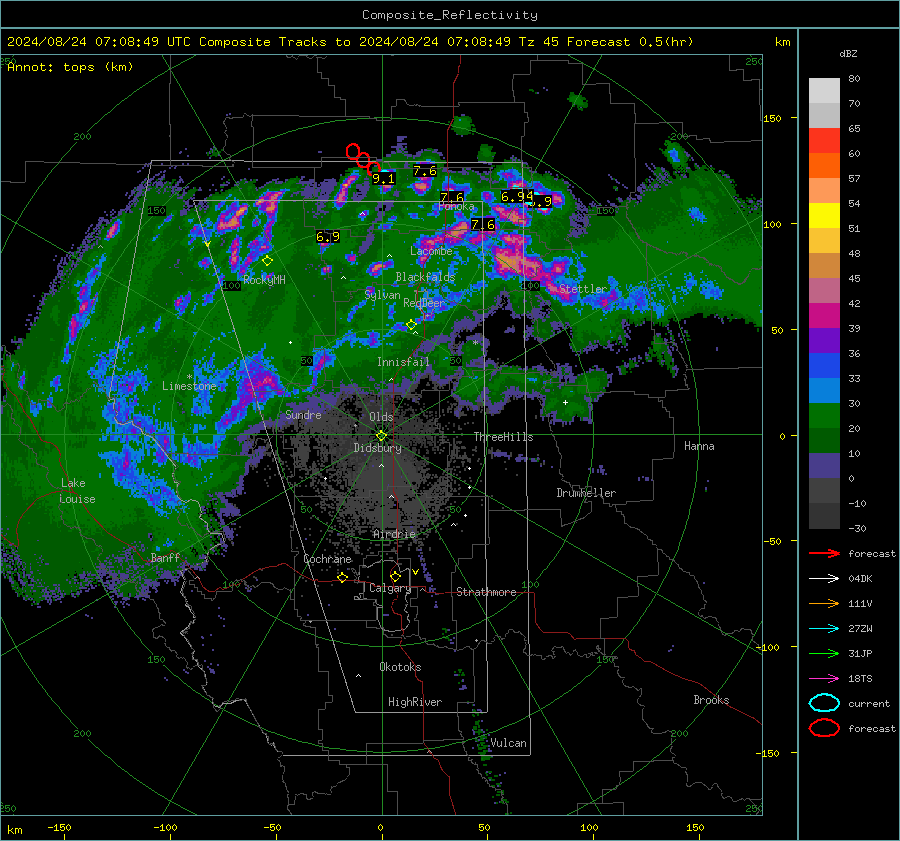The width and height of the screenshot is (900, 841).
Task: Select the orange 111V arrow legend symbol
Action: click(x=824, y=603)
